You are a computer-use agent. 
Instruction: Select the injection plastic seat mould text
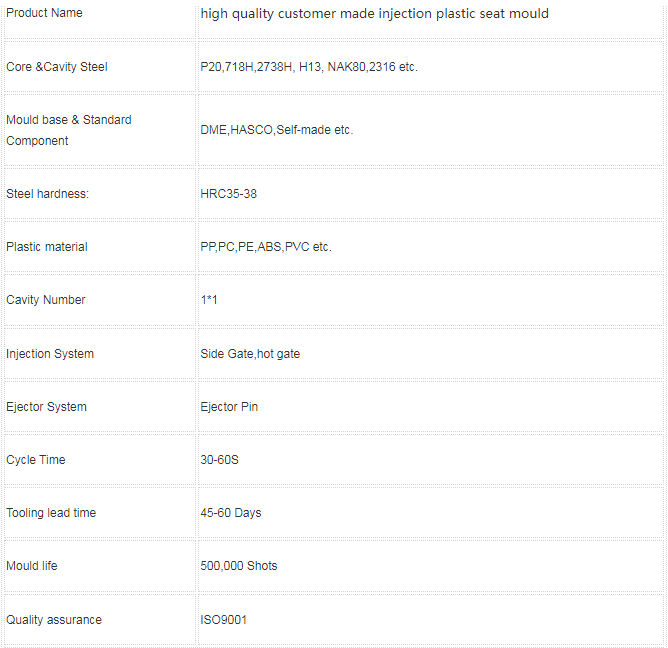point(464,14)
